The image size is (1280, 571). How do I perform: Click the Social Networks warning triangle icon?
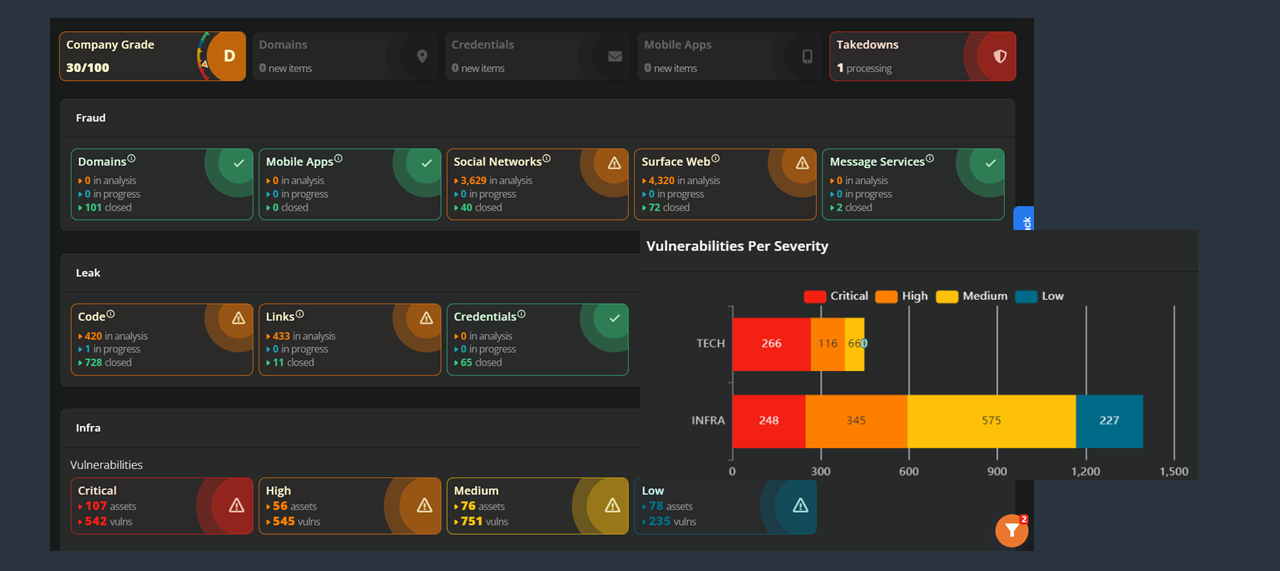614,163
